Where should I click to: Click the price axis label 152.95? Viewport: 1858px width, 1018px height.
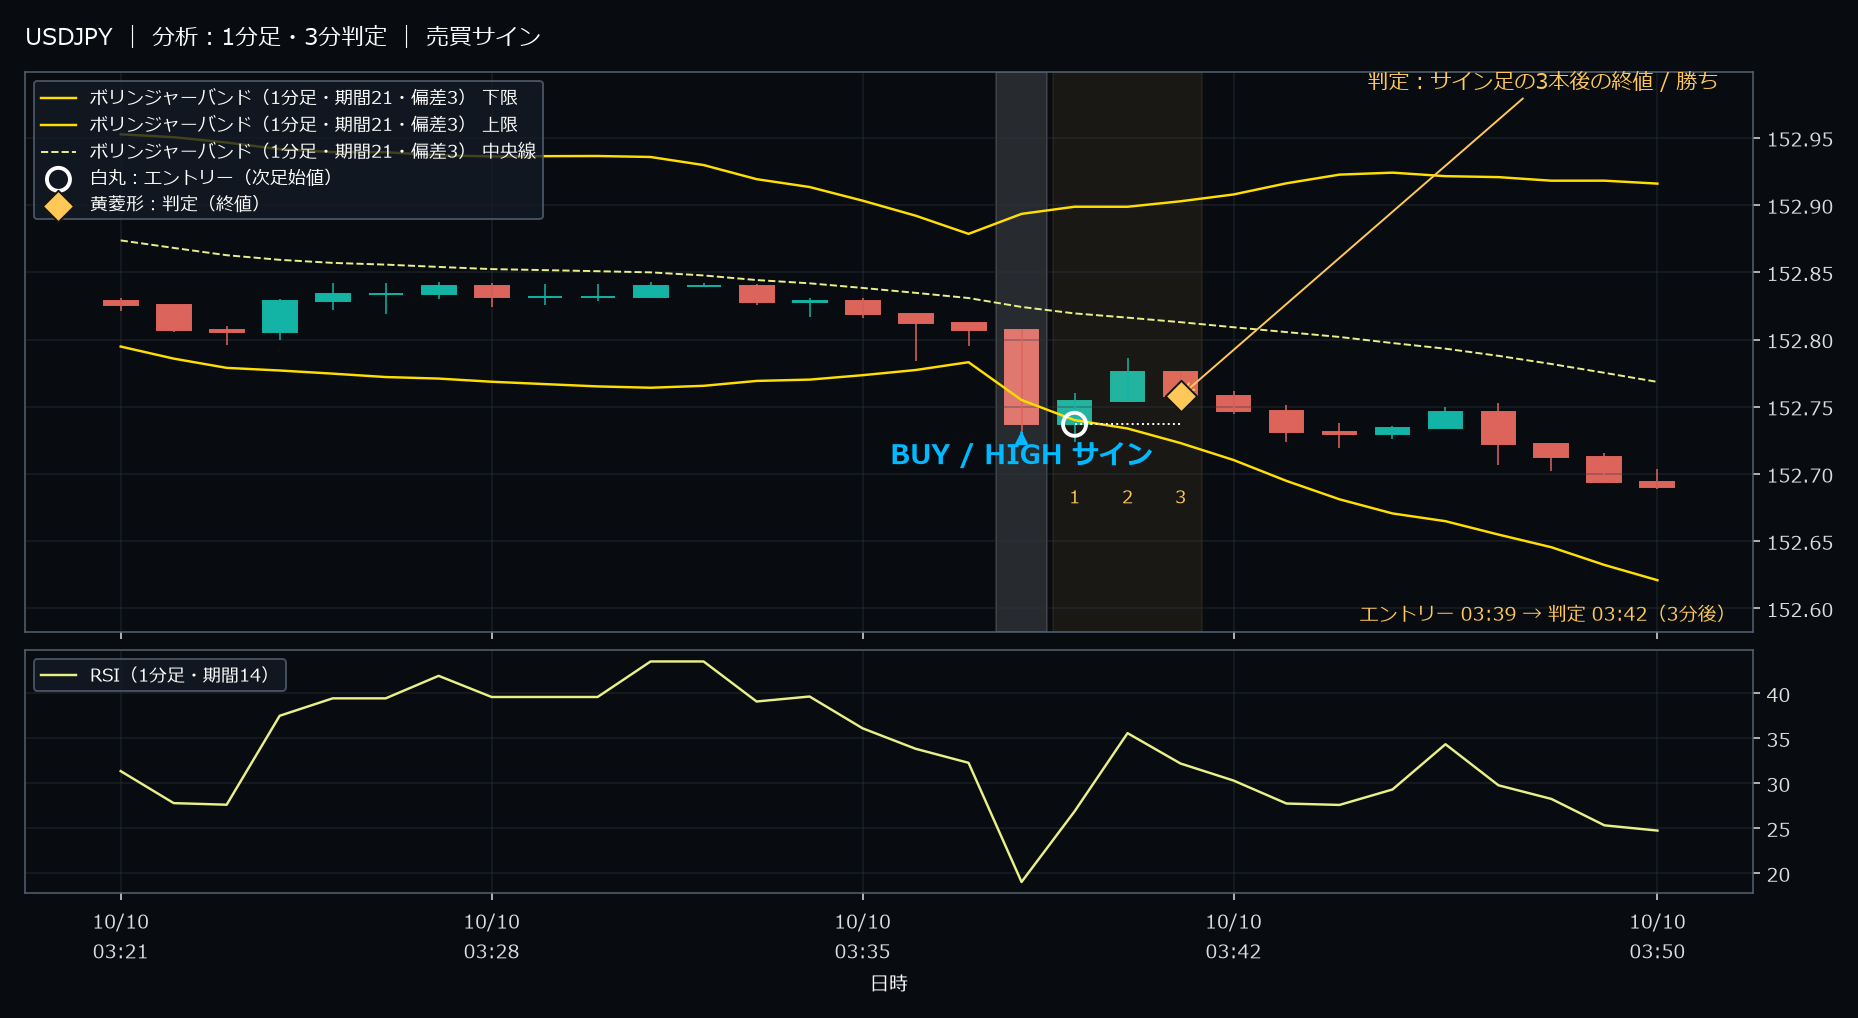click(x=1800, y=140)
